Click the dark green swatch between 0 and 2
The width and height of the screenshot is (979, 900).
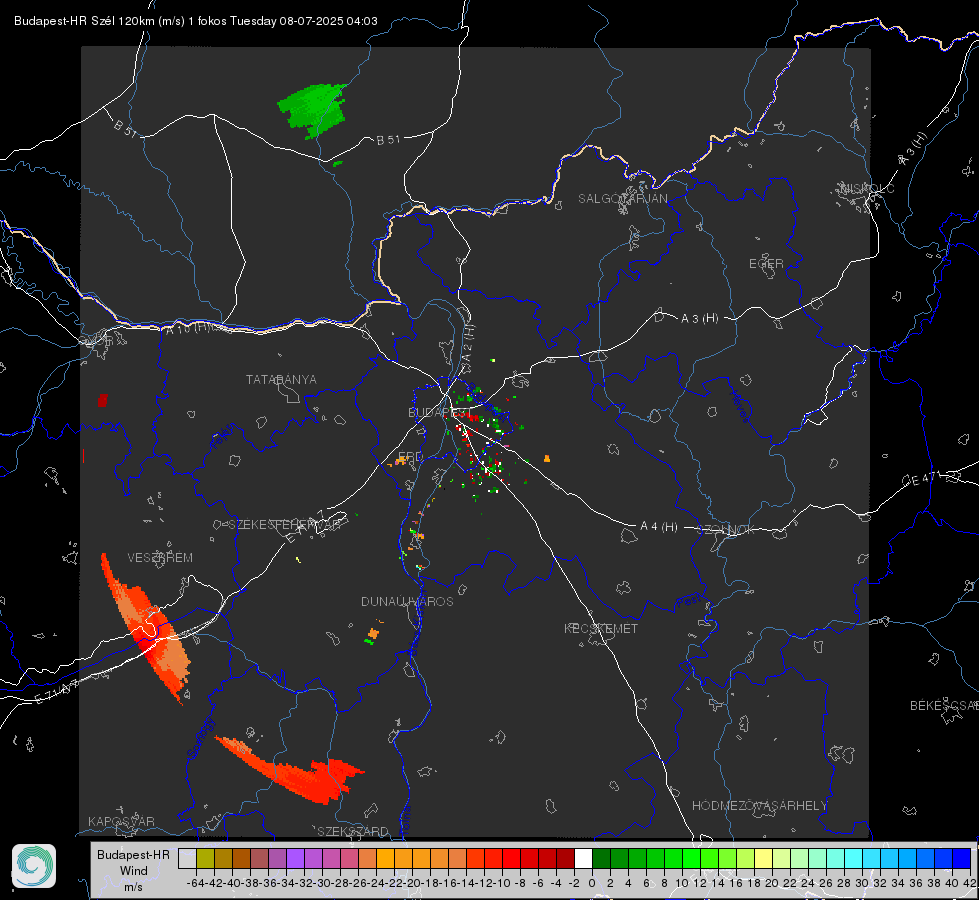pyautogui.click(x=601, y=858)
